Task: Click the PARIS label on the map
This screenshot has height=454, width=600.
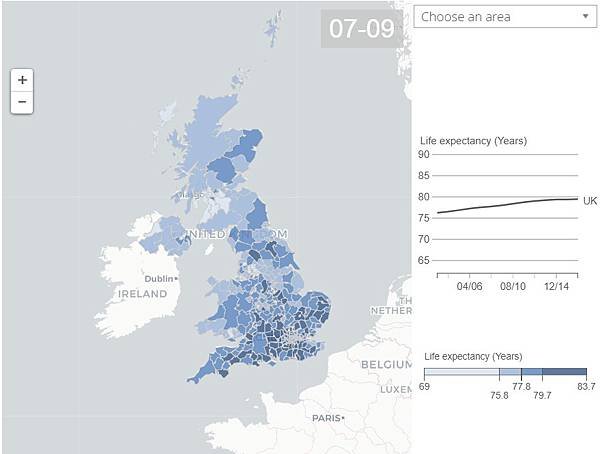Action: point(326,418)
